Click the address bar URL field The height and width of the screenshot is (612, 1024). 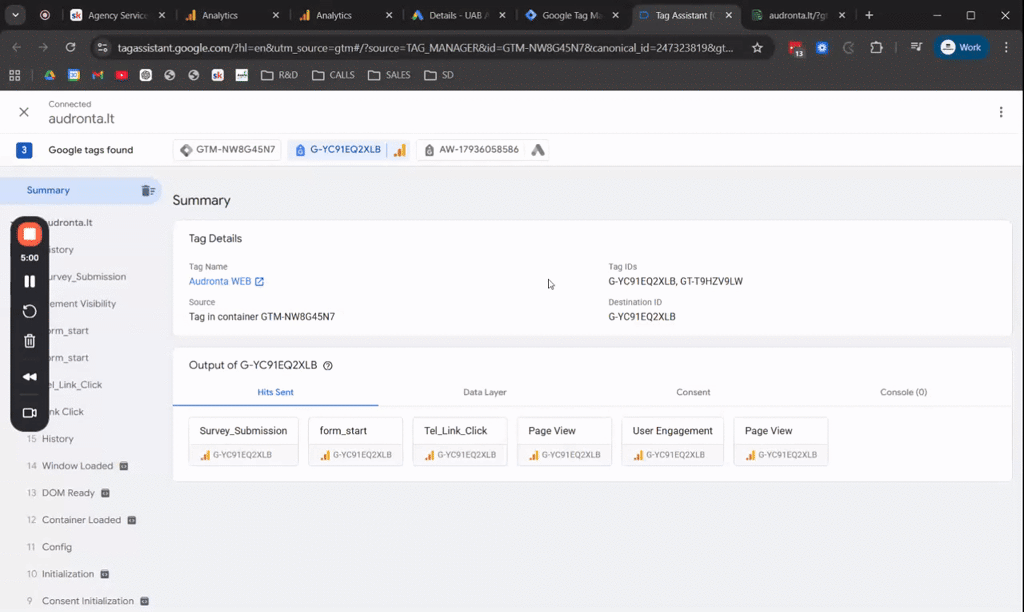point(424,48)
